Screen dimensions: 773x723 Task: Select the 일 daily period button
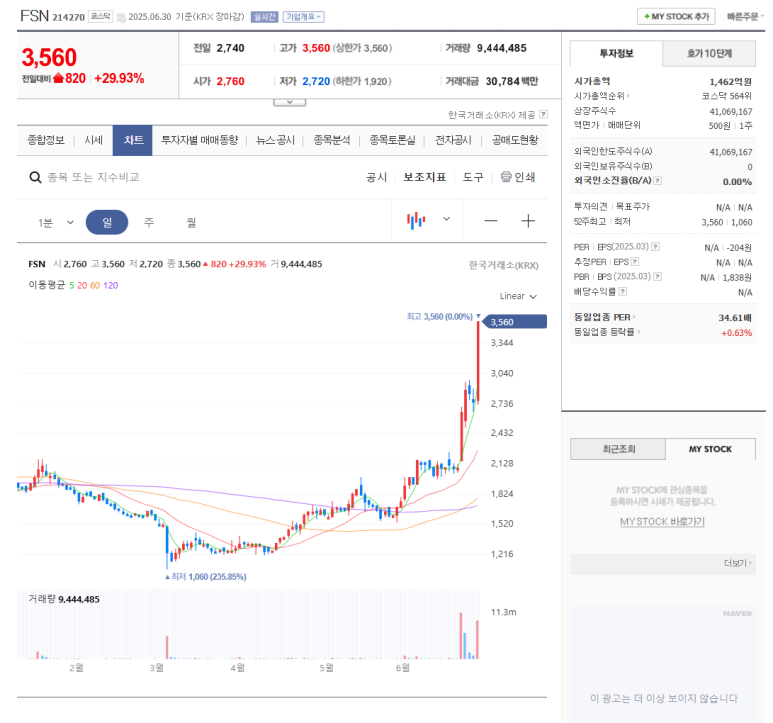[x=107, y=222]
